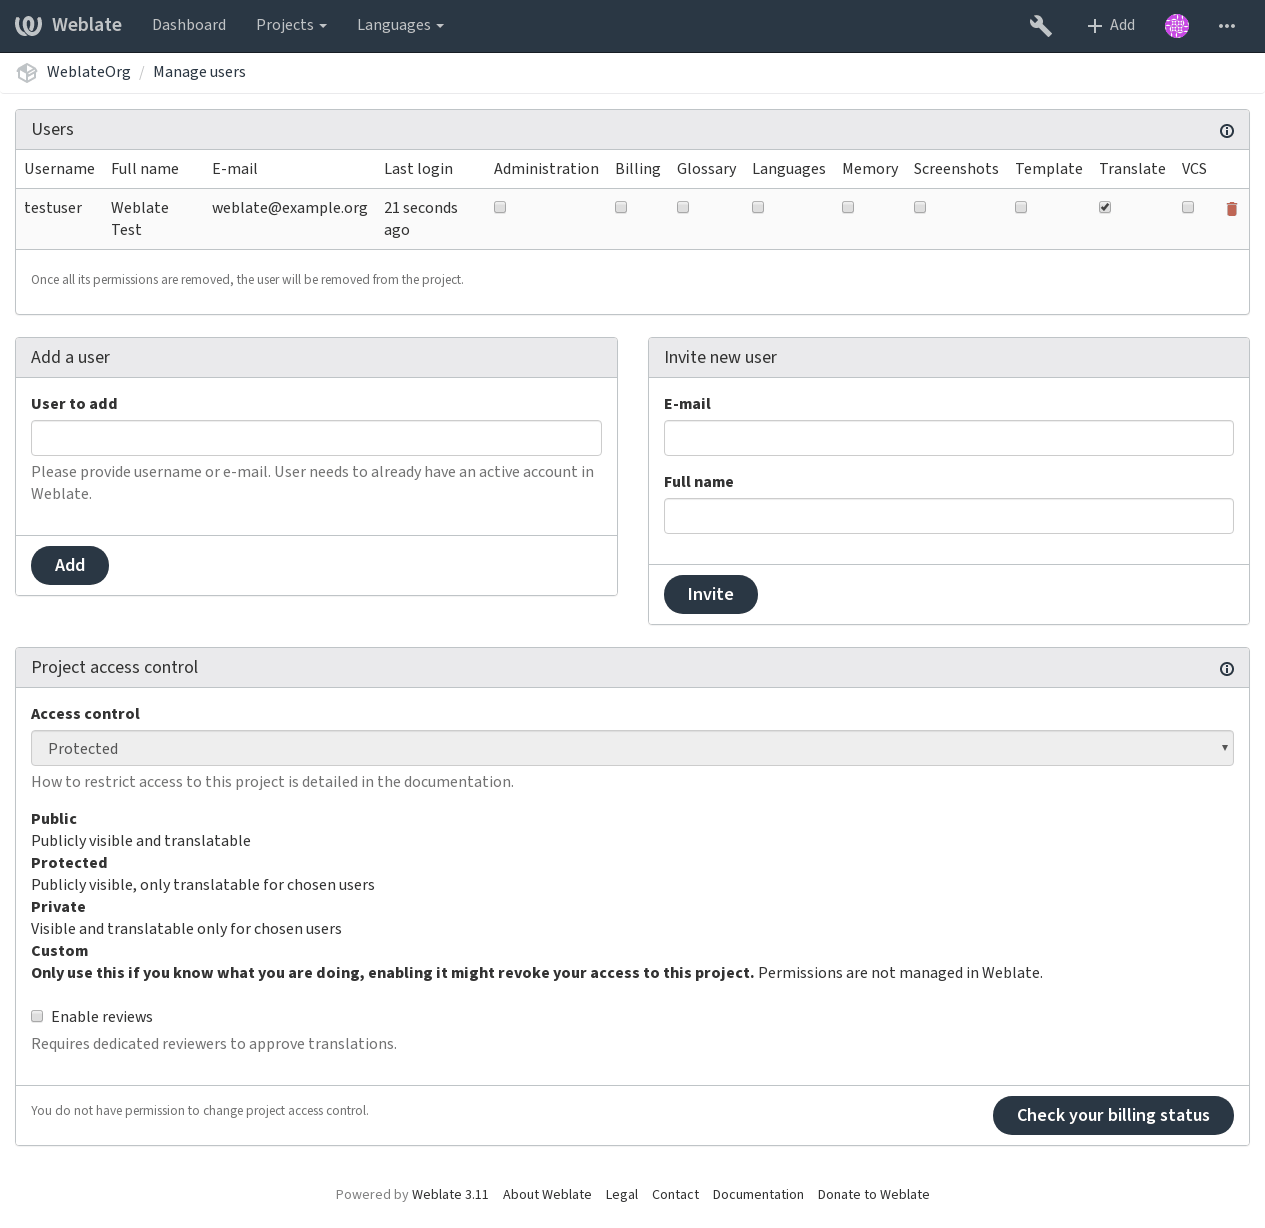The image size is (1265, 1228).
Task: Check the Enable reviews checkbox
Action: [37, 1016]
